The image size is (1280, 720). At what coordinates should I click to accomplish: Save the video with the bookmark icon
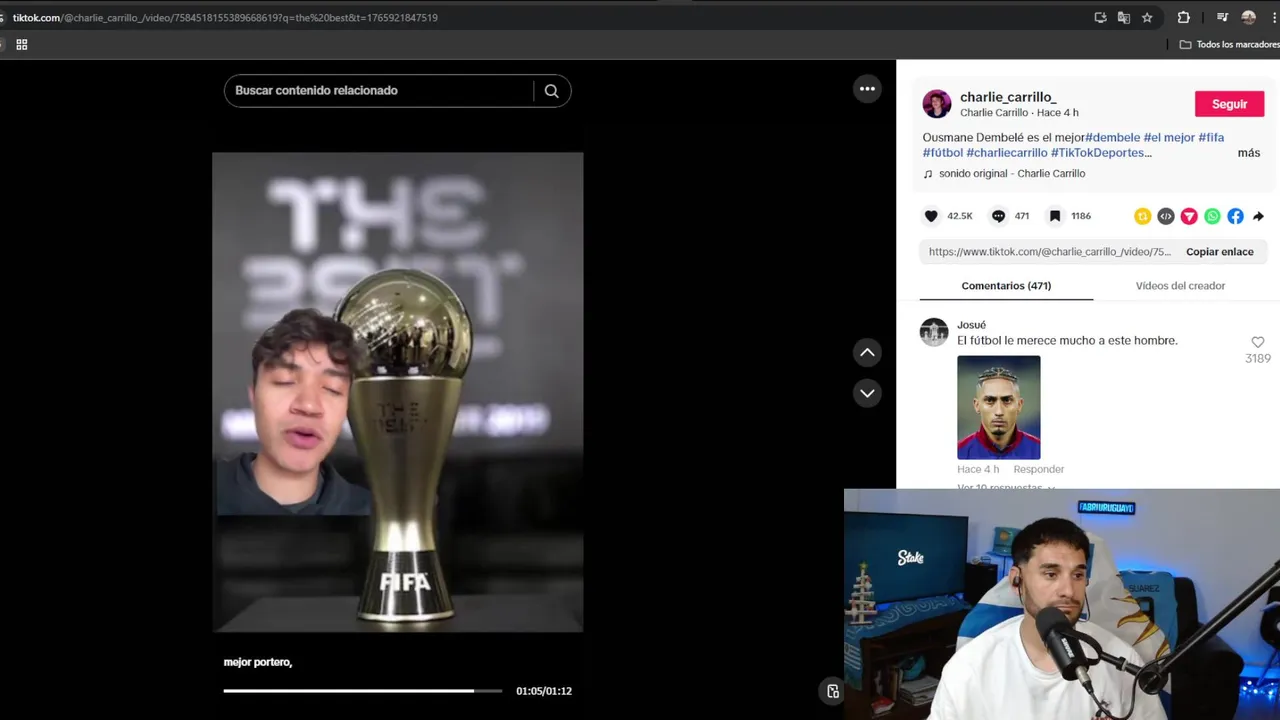[x=1054, y=216]
